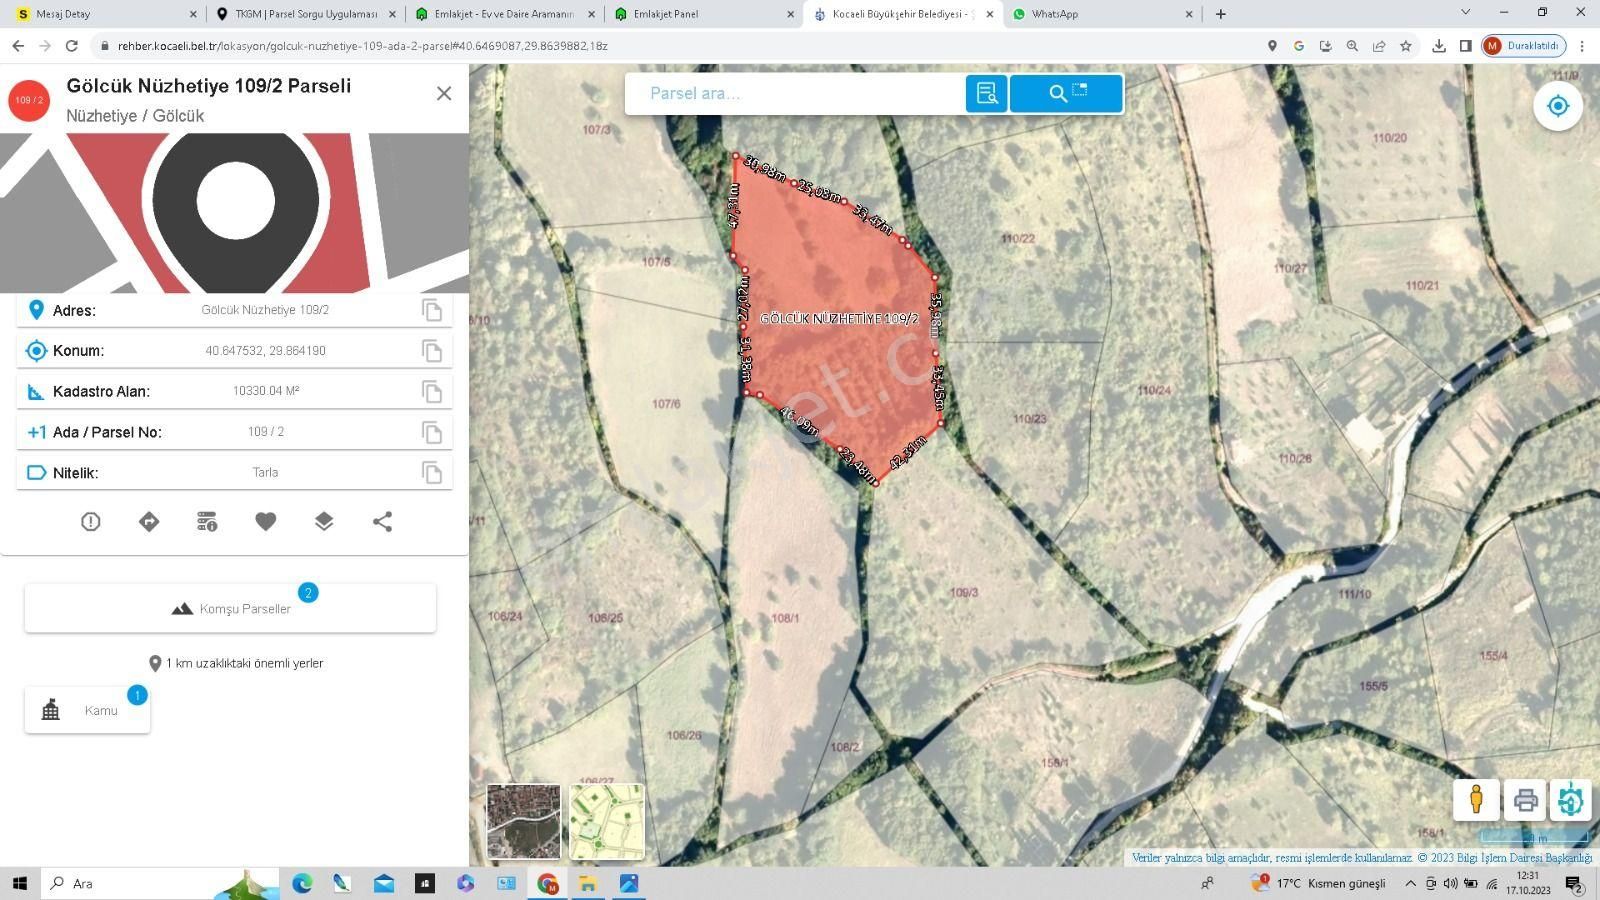Image resolution: width=1600 pixels, height=900 pixels.
Task: Click the parcel query document-search icon
Action: point(987,93)
